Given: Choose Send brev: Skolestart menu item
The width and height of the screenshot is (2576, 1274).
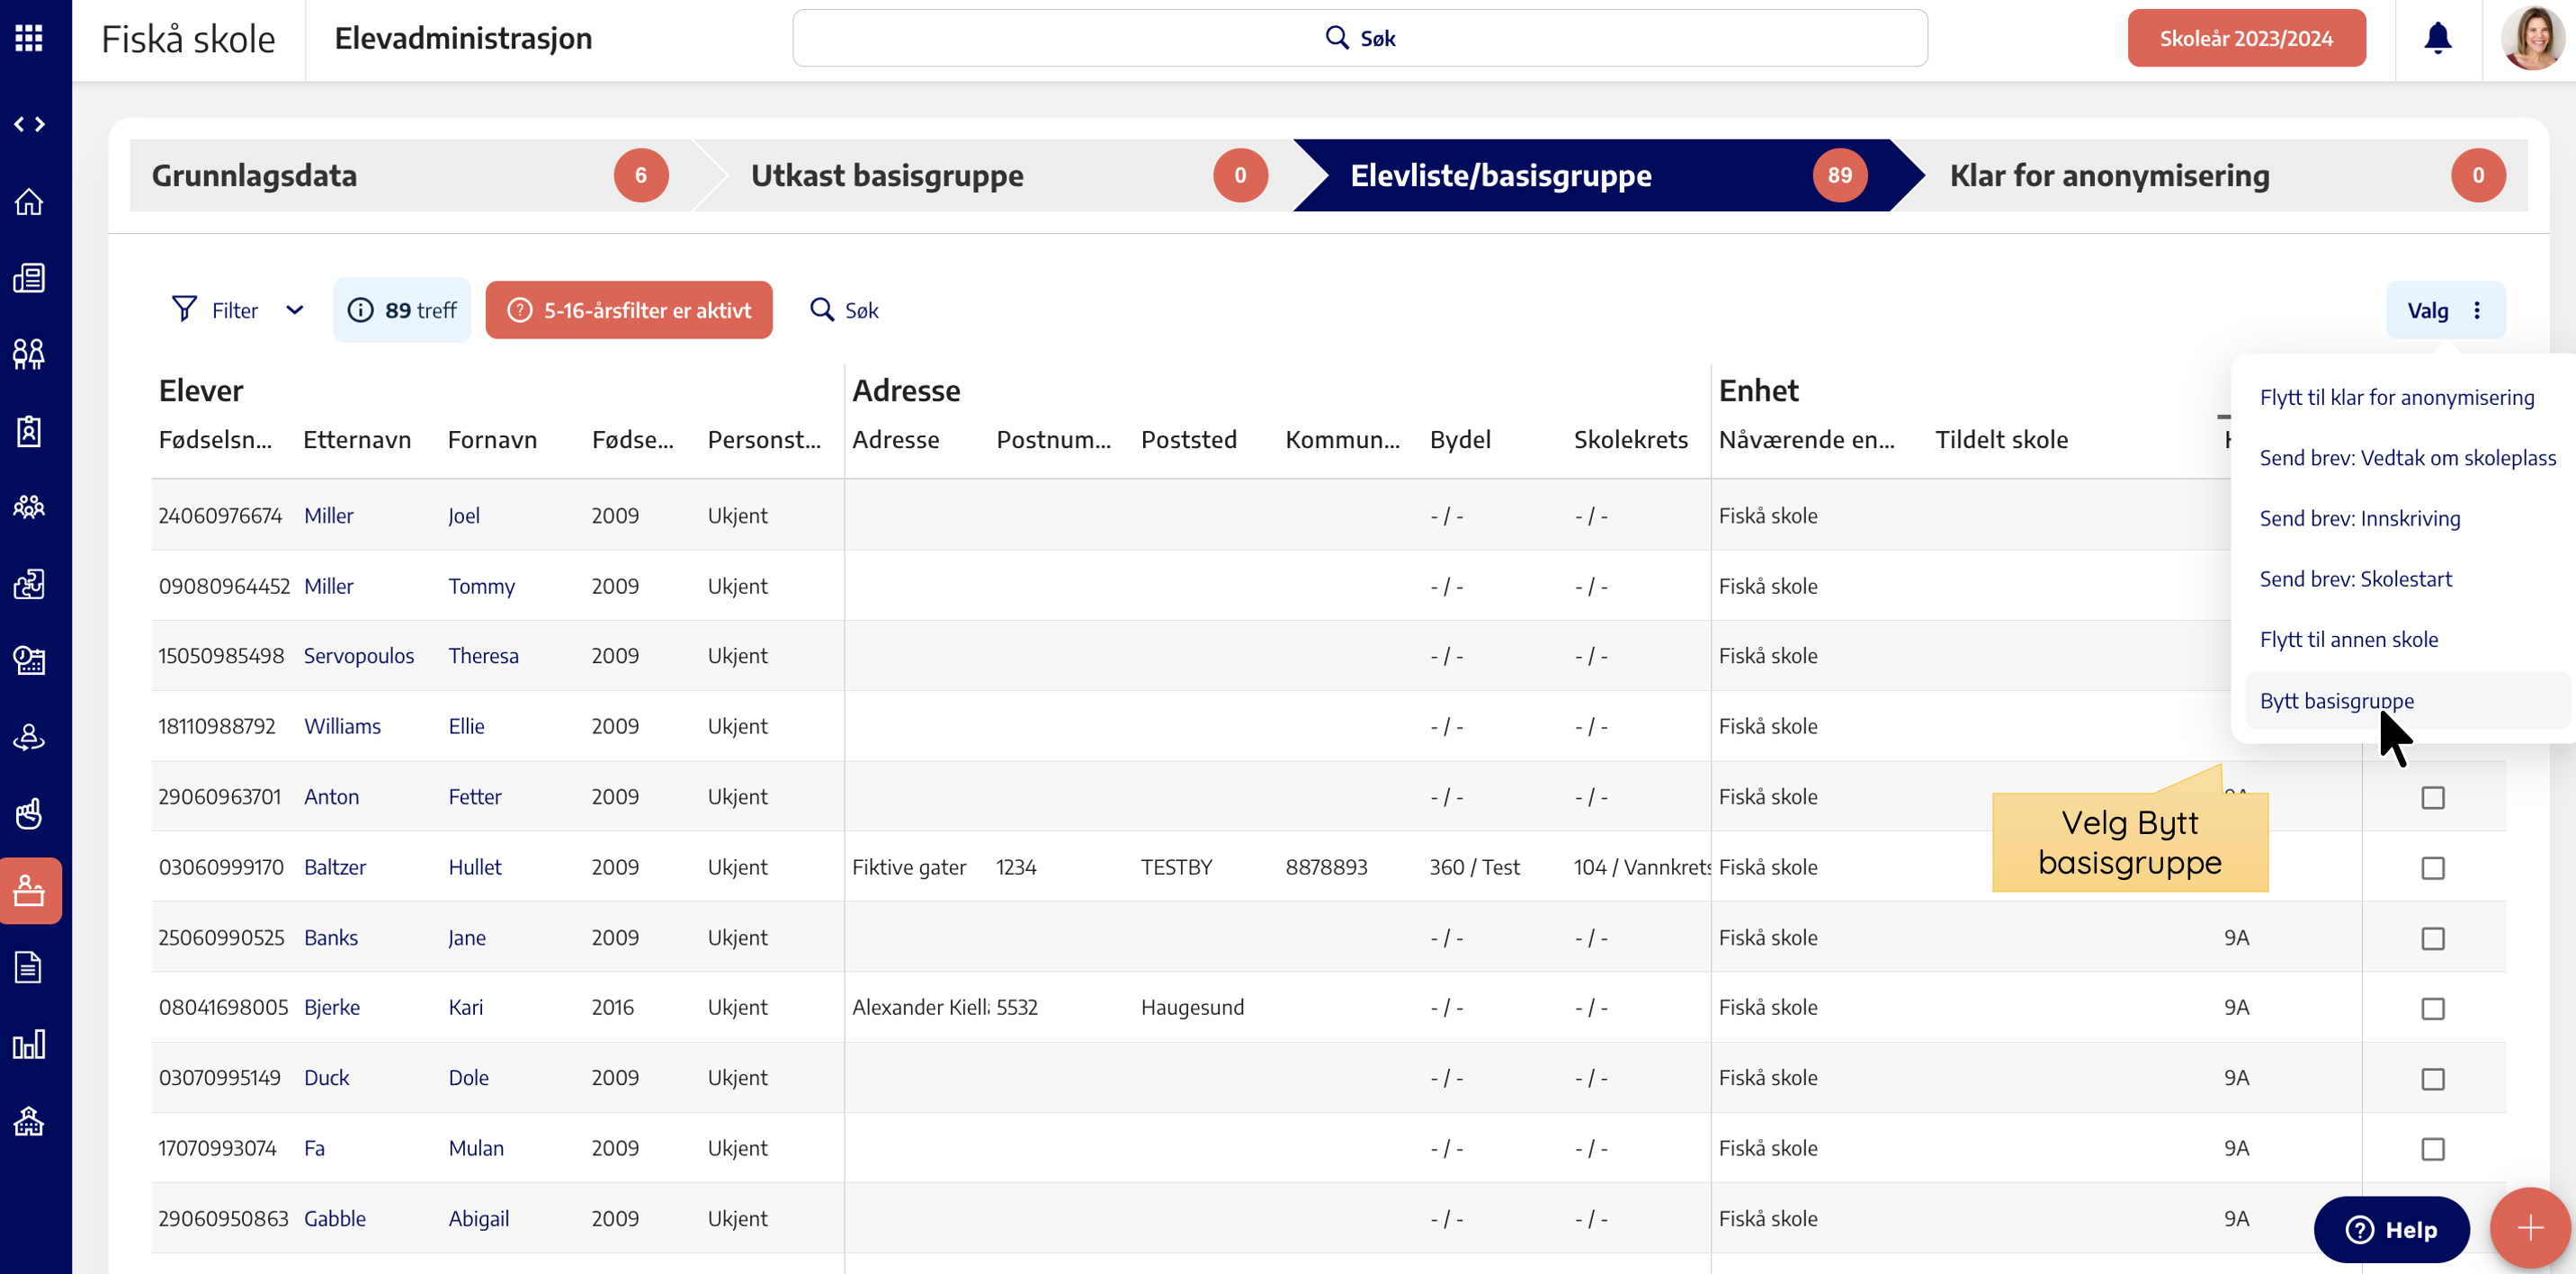Looking at the screenshot, I should tap(2355, 579).
